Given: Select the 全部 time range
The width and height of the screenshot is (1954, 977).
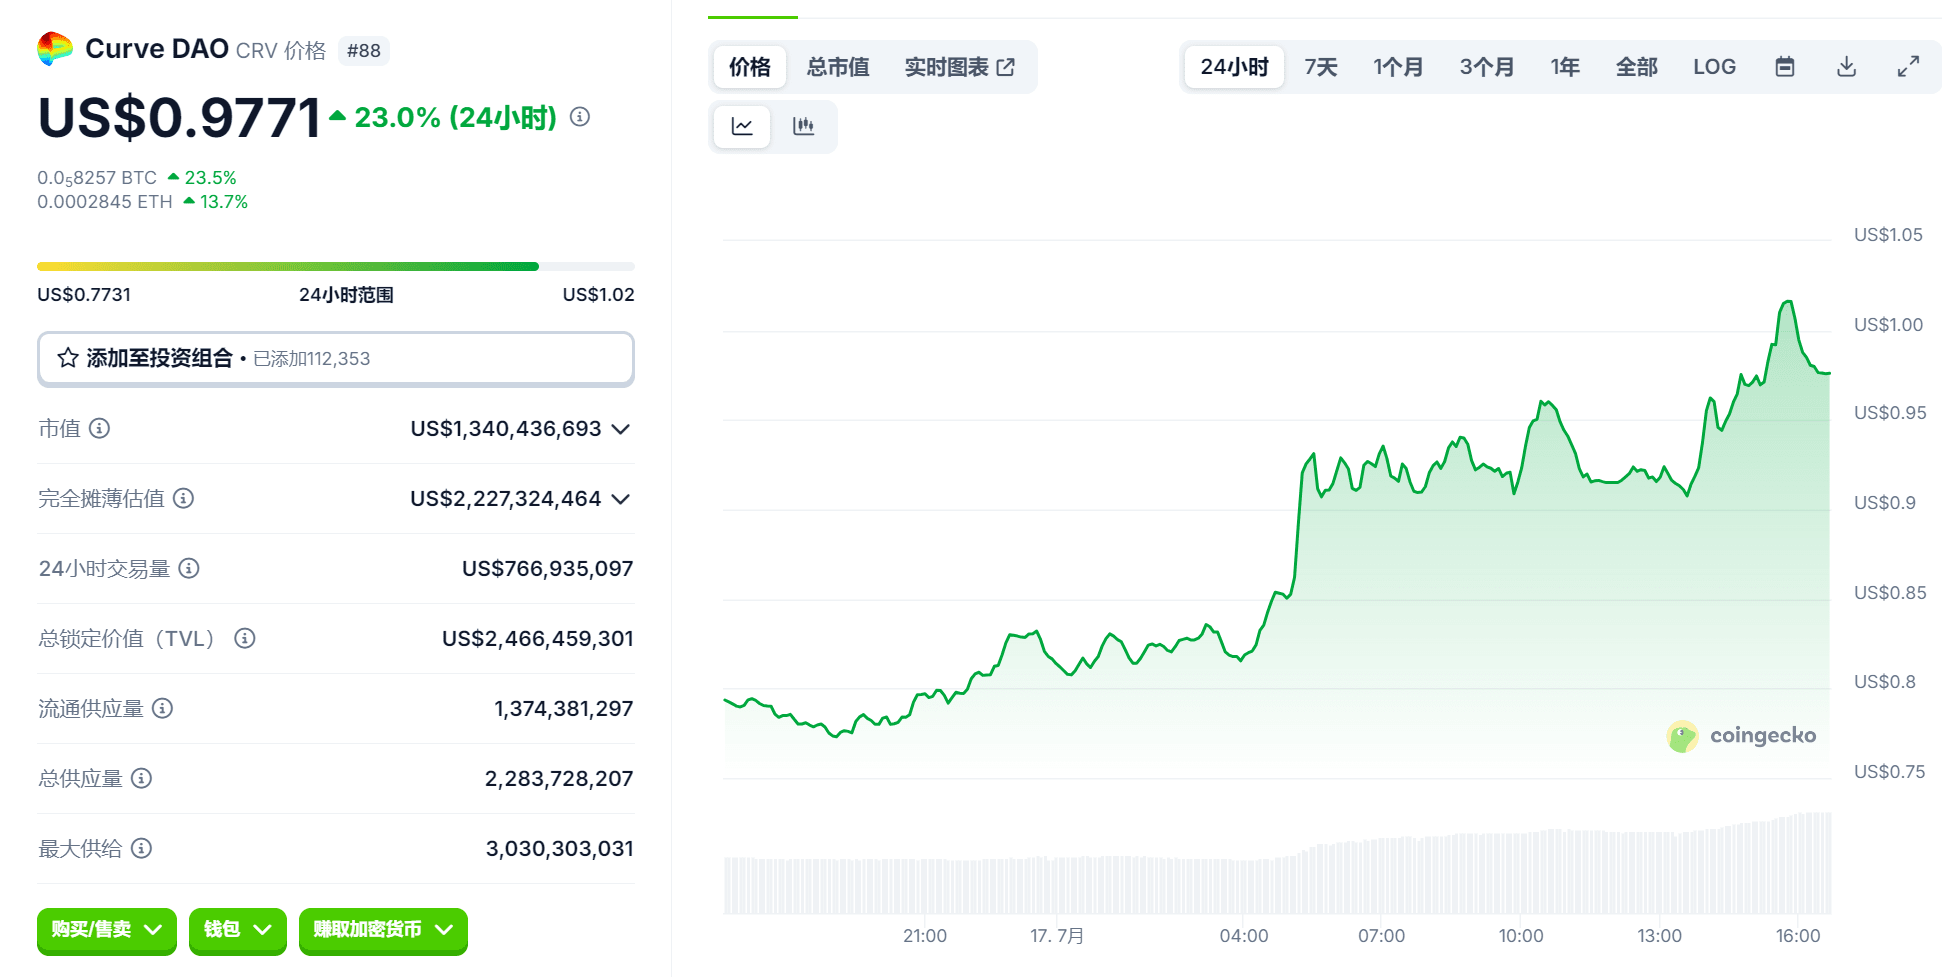Looking at the screenshot, I should [x=1637, y=67].
